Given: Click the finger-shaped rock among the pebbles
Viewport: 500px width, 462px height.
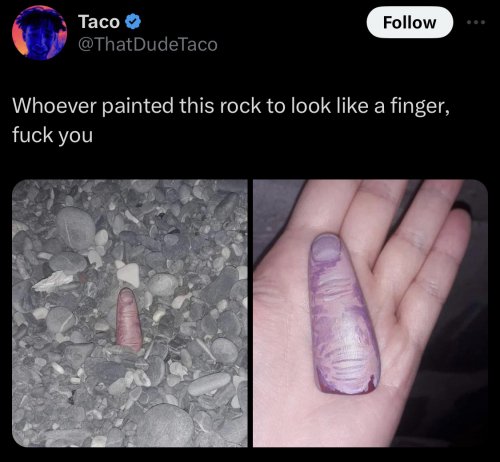Looking at the screenshot, I should pyautogui.click(x=128, y=319).
